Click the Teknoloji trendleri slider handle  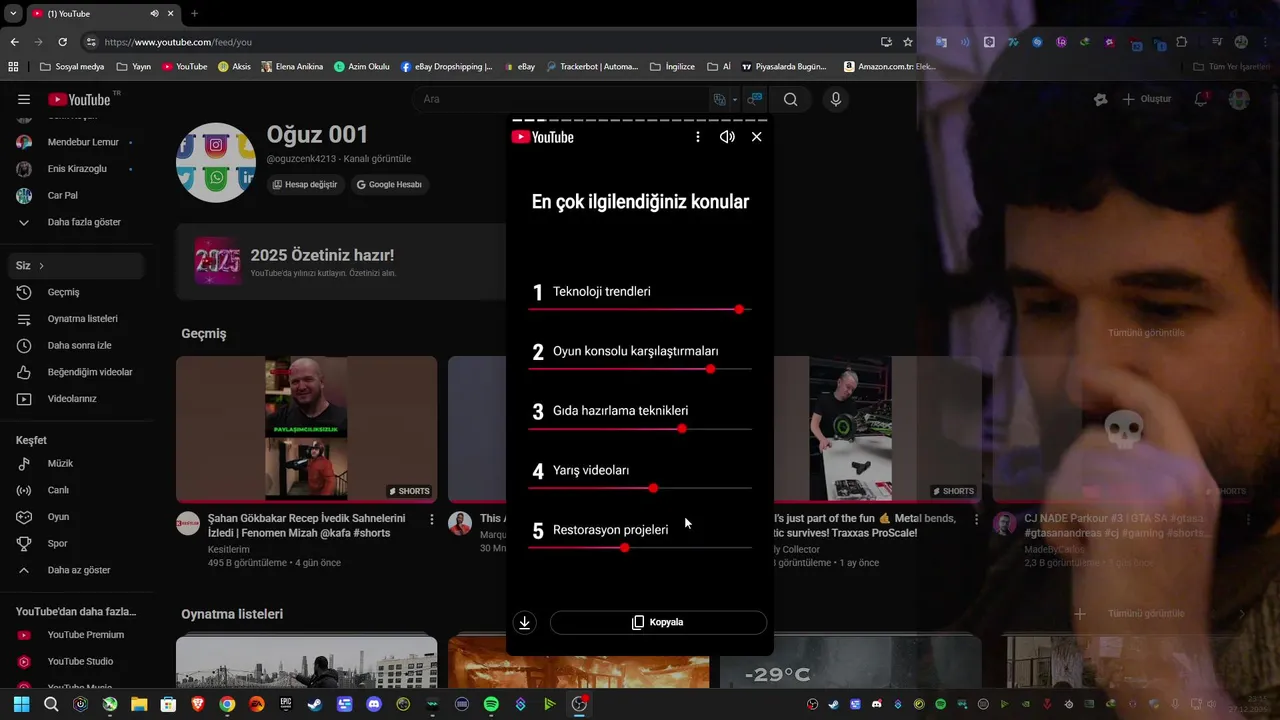739,309
